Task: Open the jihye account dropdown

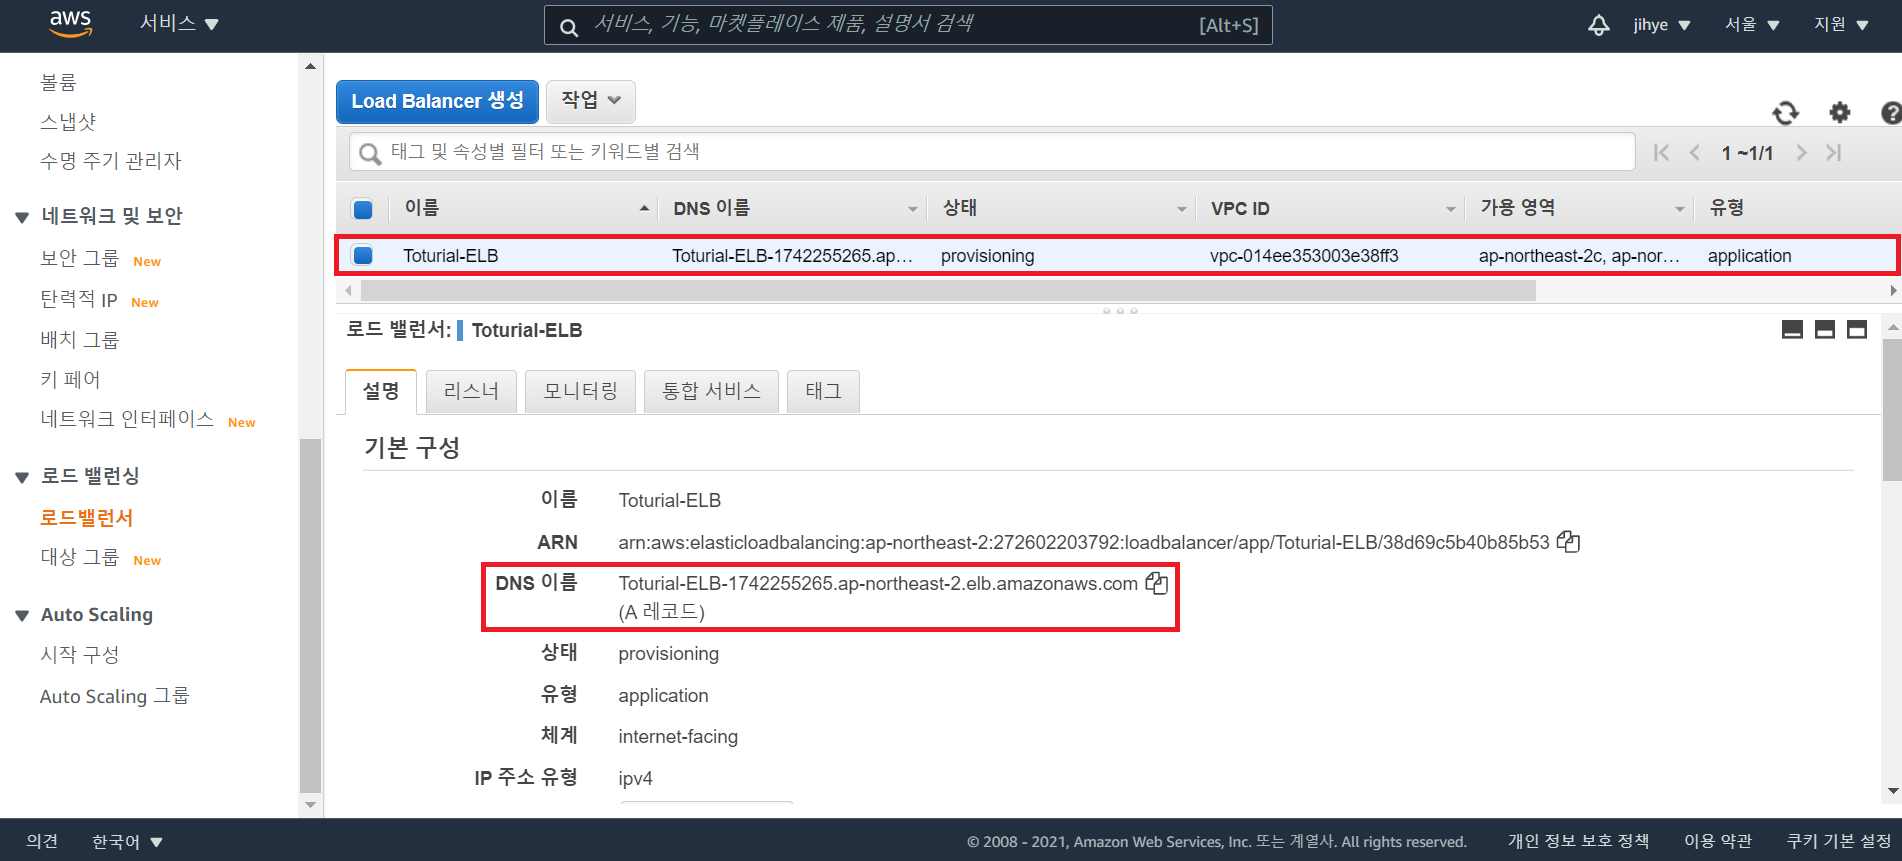Action: (x=1661, y=25)
